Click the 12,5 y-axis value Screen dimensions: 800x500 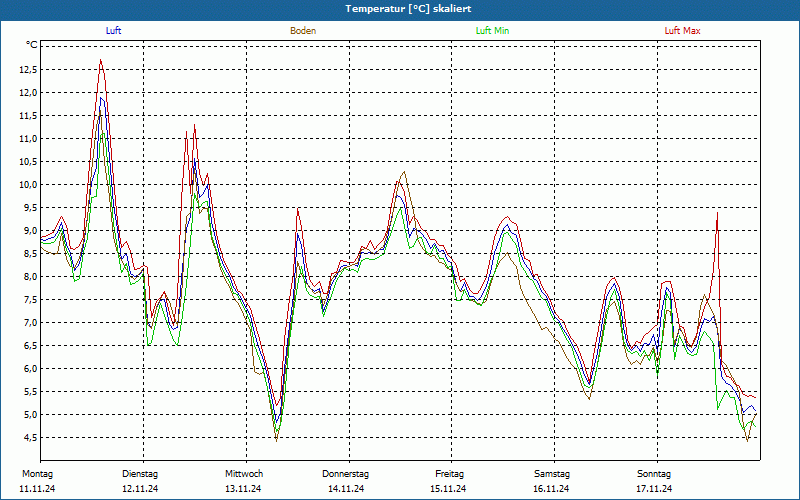click(x=28, y=70)
